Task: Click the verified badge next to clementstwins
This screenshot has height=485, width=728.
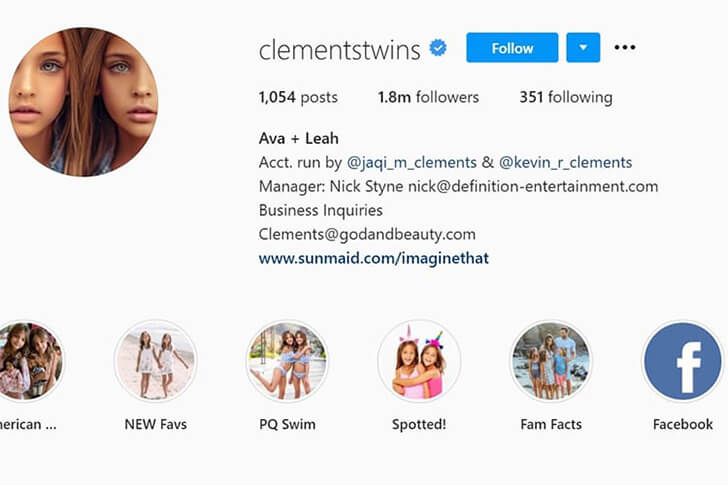Action: (437, 48)
